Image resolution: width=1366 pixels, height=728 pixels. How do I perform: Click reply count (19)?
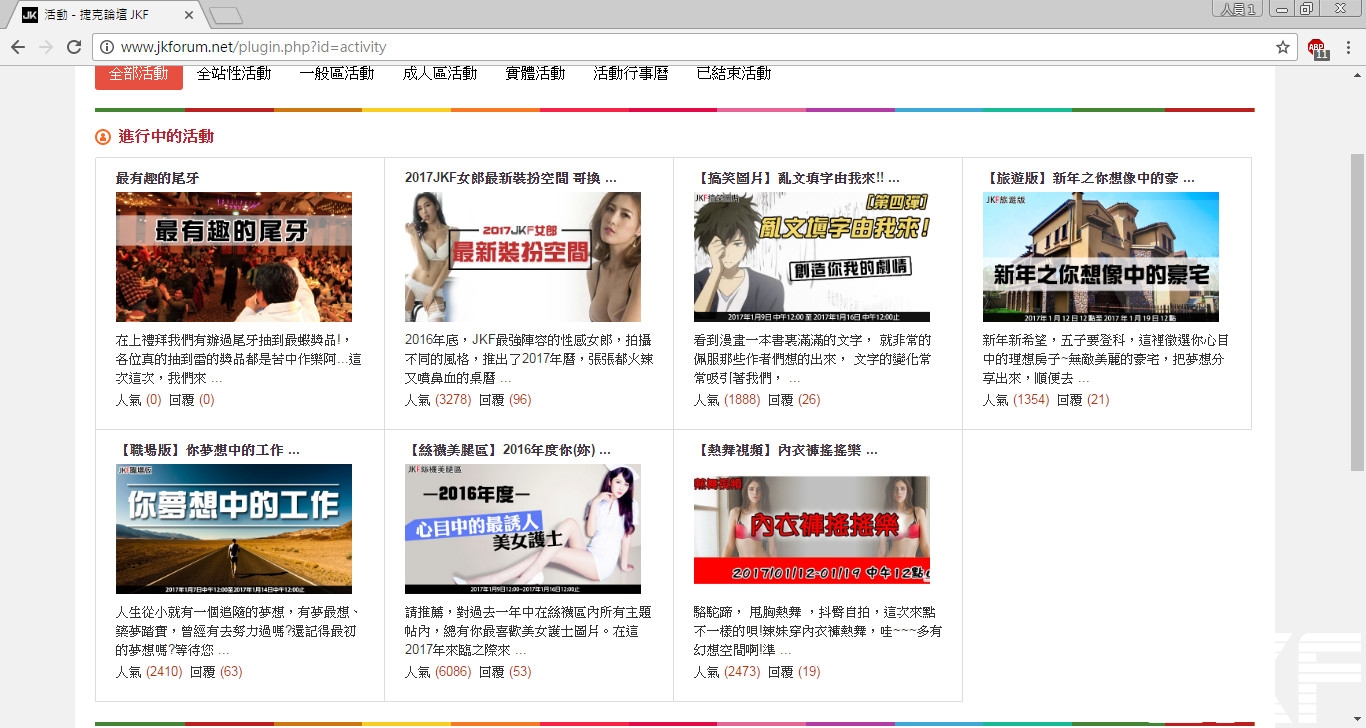pyautogui.click(x=809, y=671)
